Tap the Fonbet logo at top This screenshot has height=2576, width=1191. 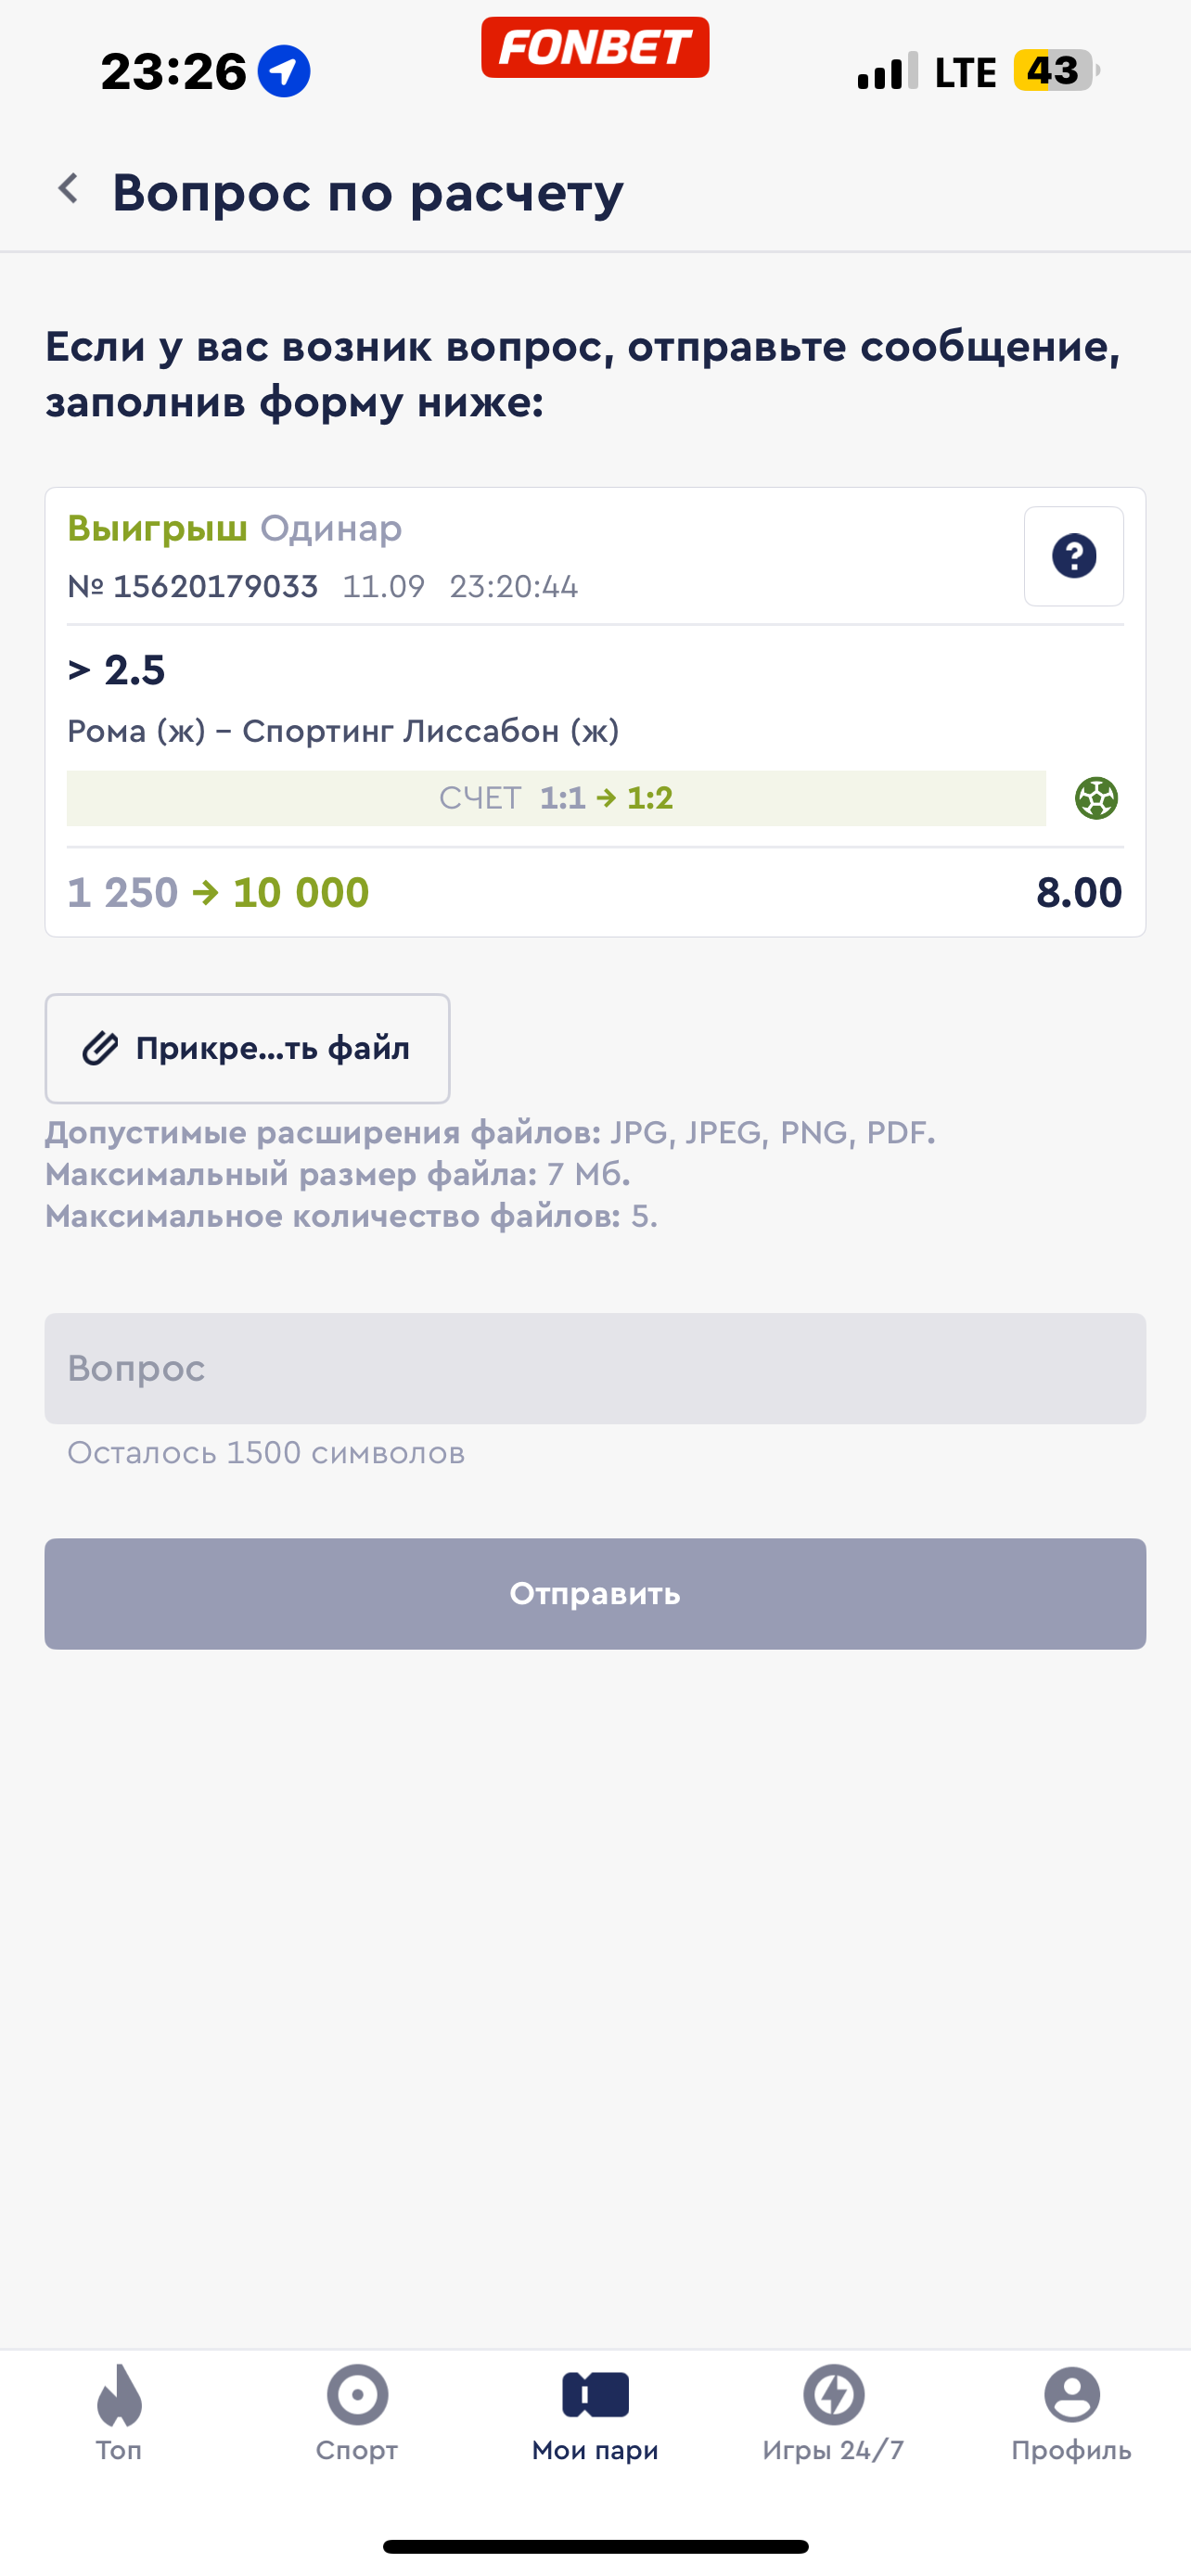(x=595, y=47)
